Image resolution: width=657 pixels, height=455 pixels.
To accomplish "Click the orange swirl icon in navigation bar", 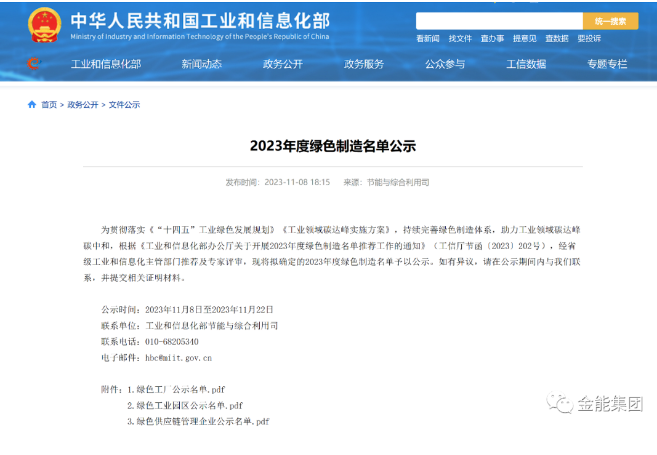I will pos(33,64).
